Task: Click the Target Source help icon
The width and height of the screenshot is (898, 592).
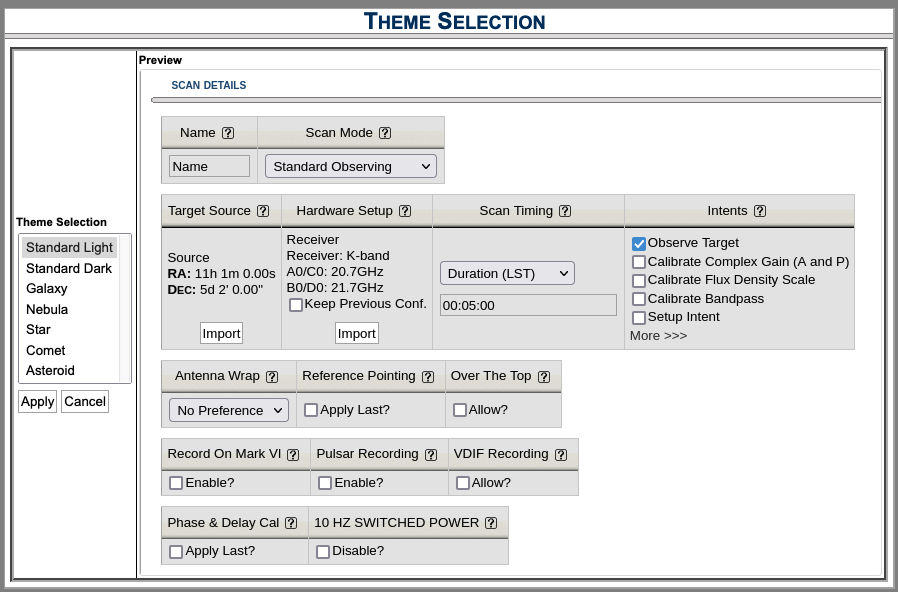Action: pyautogui.click(x=263, y=211)
